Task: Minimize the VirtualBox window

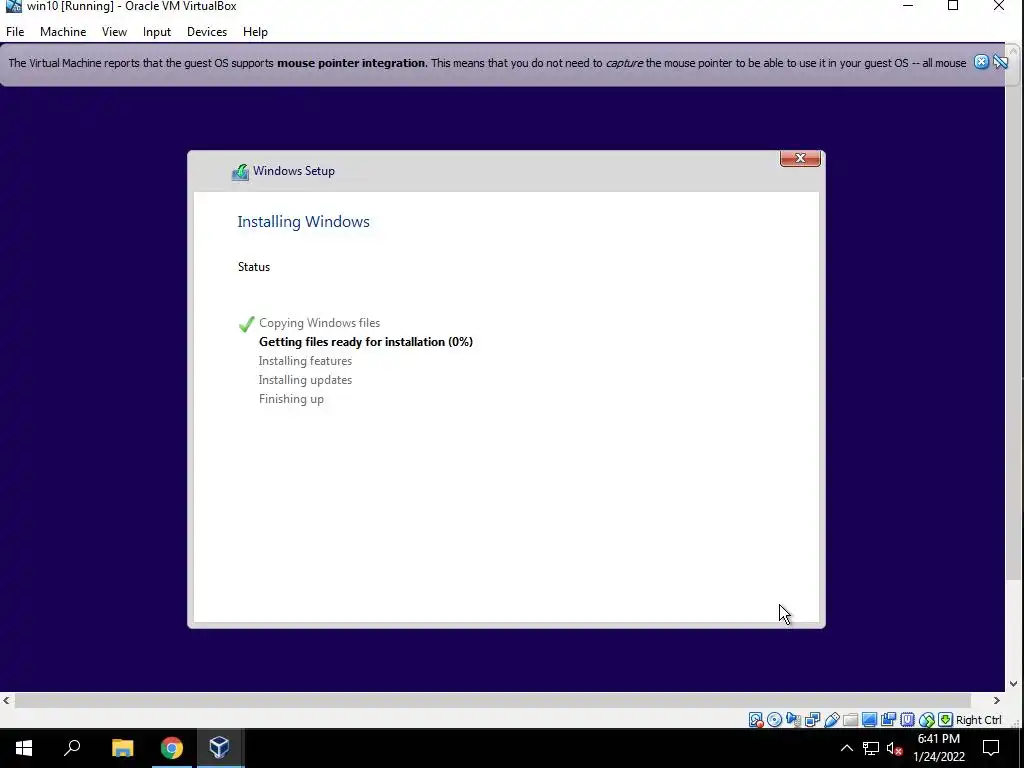Action: coord(908,6)
